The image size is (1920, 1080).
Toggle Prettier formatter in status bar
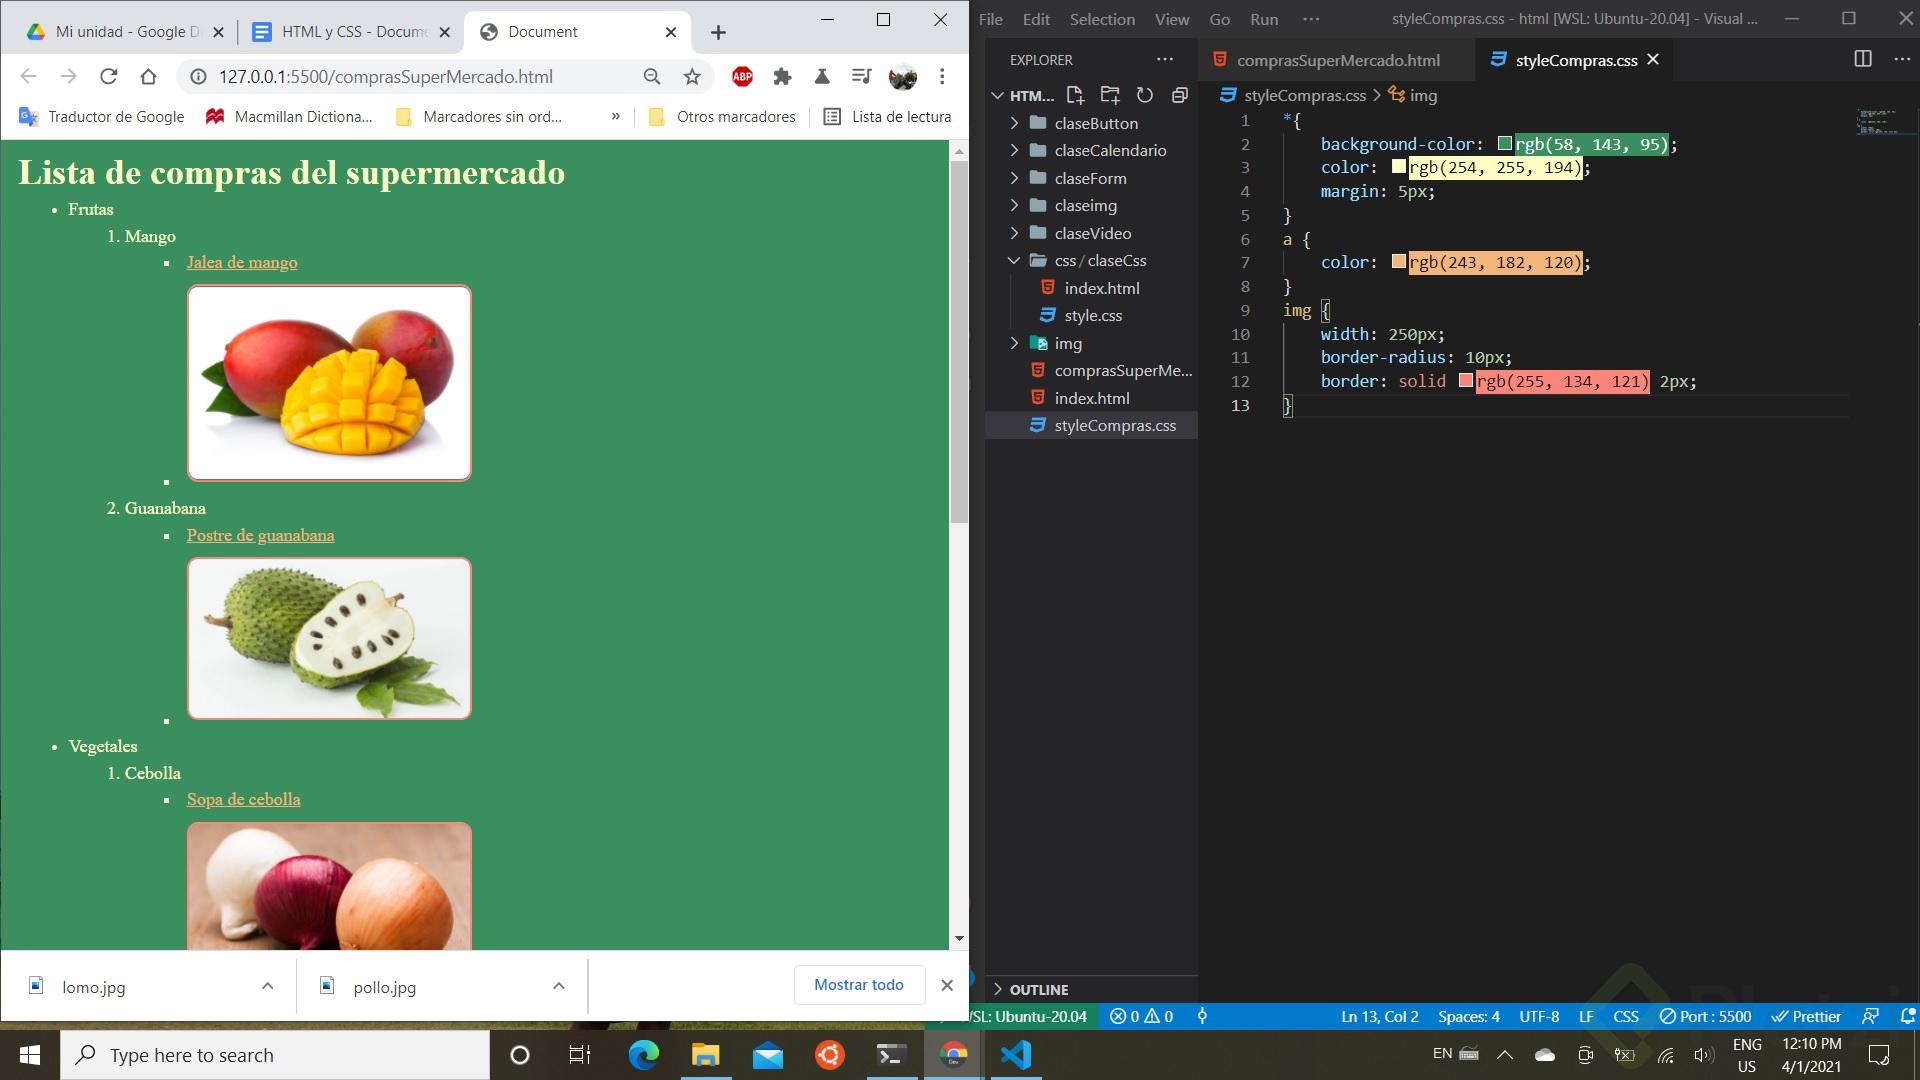click(1806, 1016)
